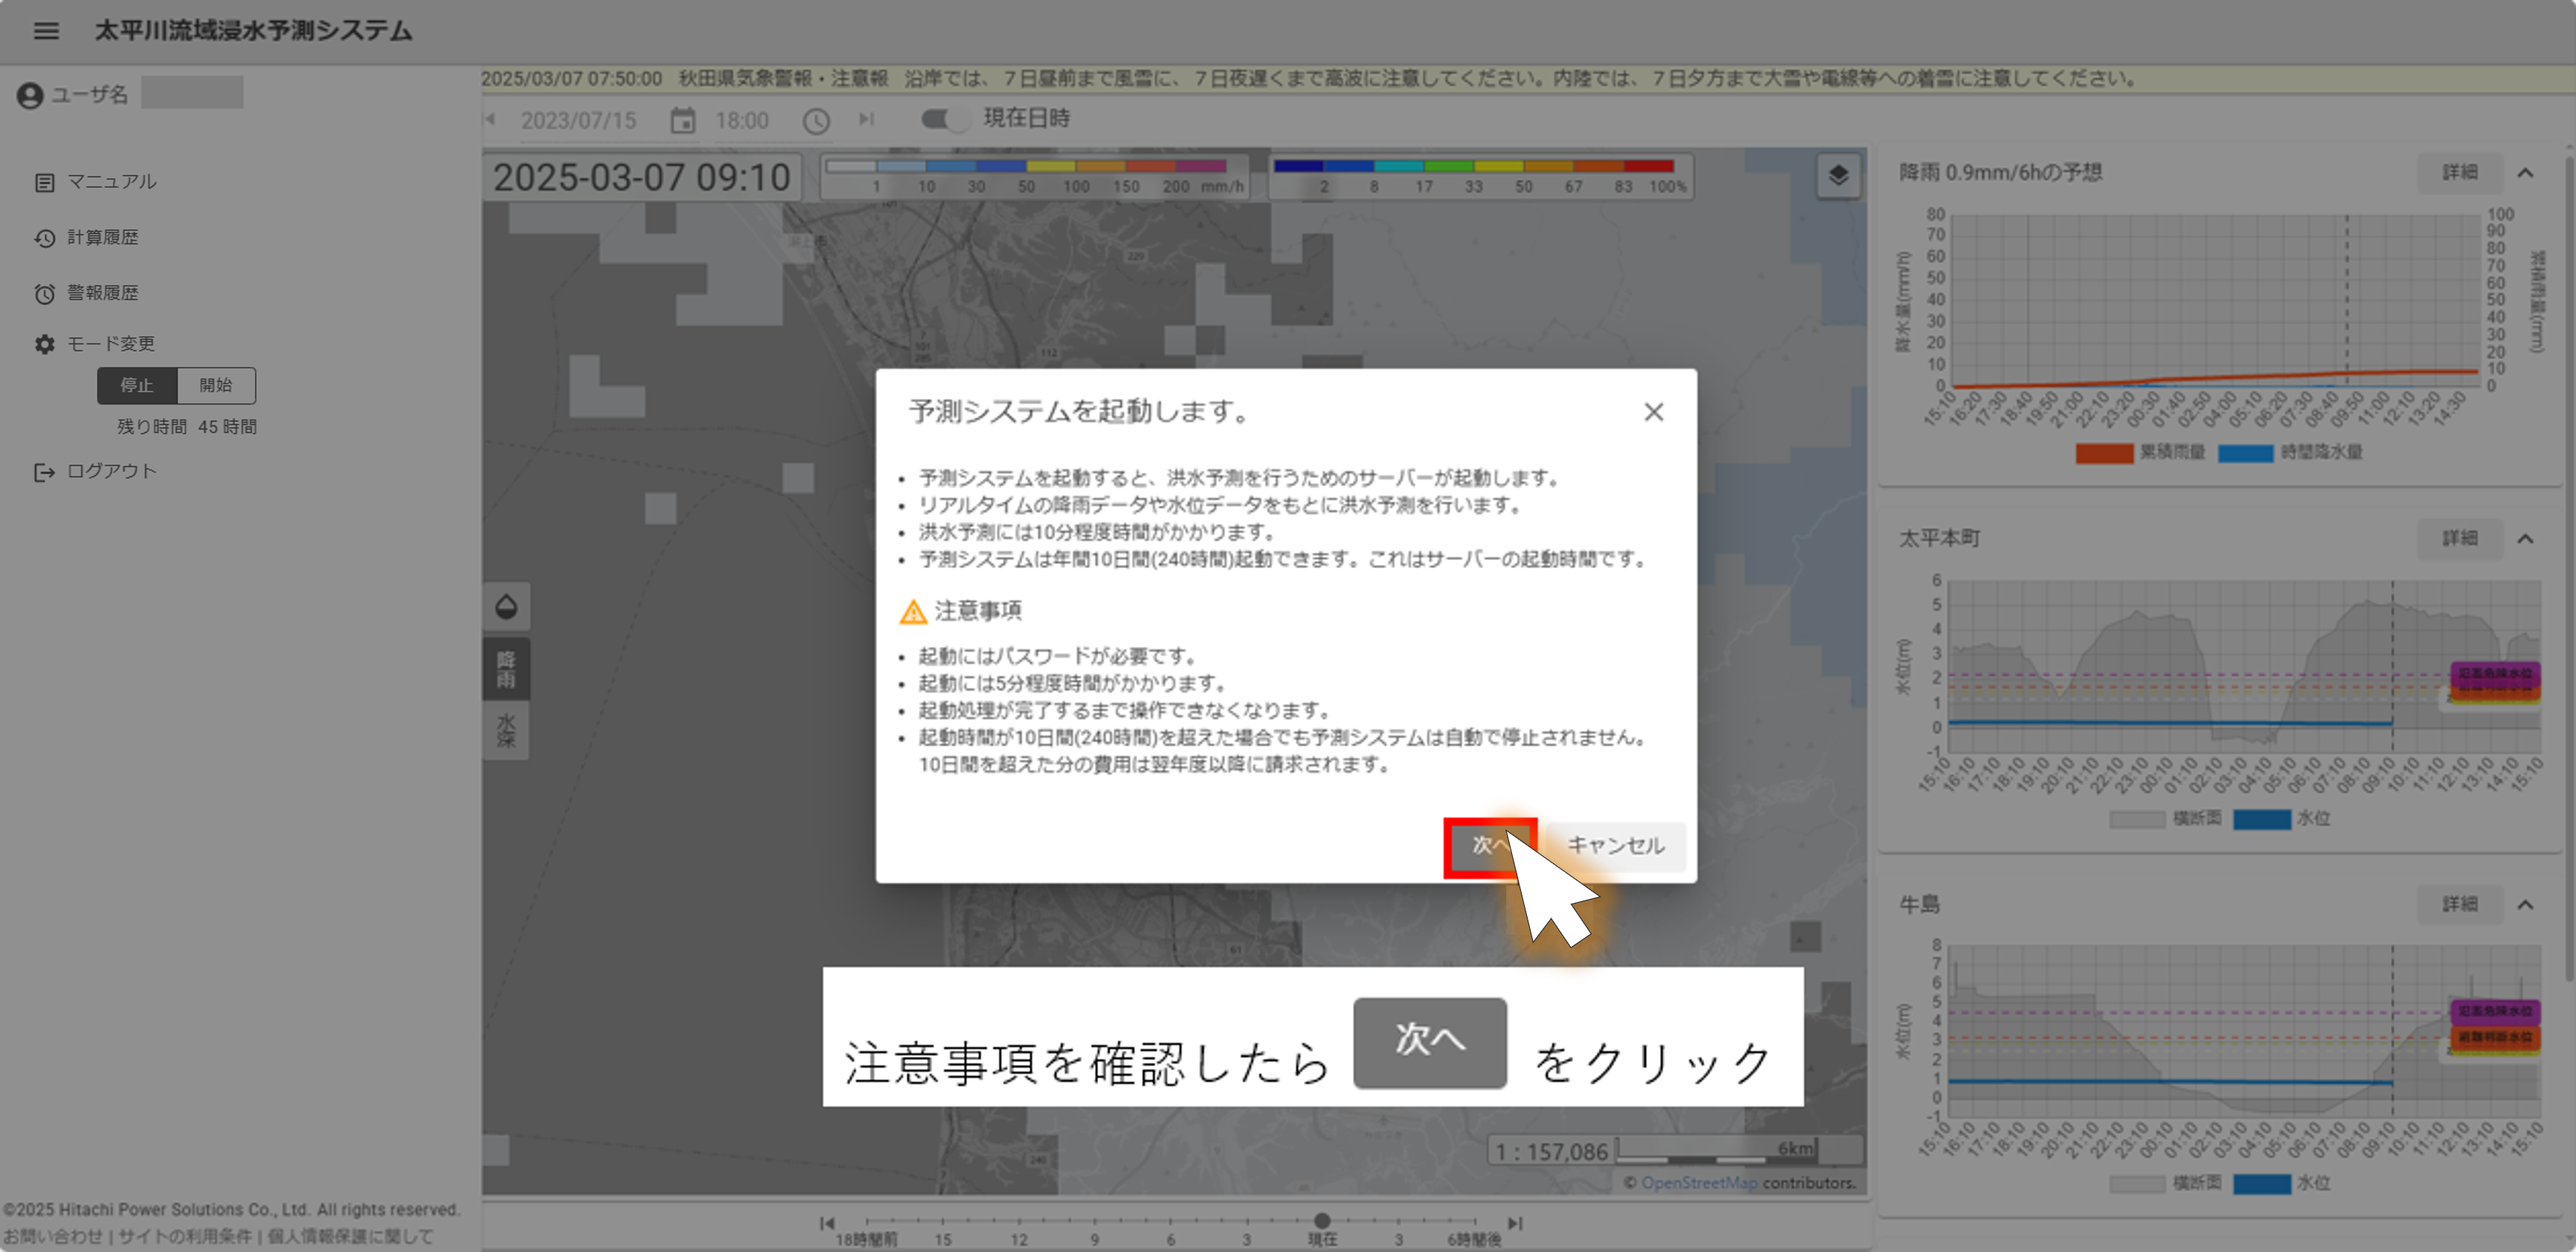The image size is (2576, 1252).
Task: Click the キャンセル button
Action: (x=1615, y=846)
